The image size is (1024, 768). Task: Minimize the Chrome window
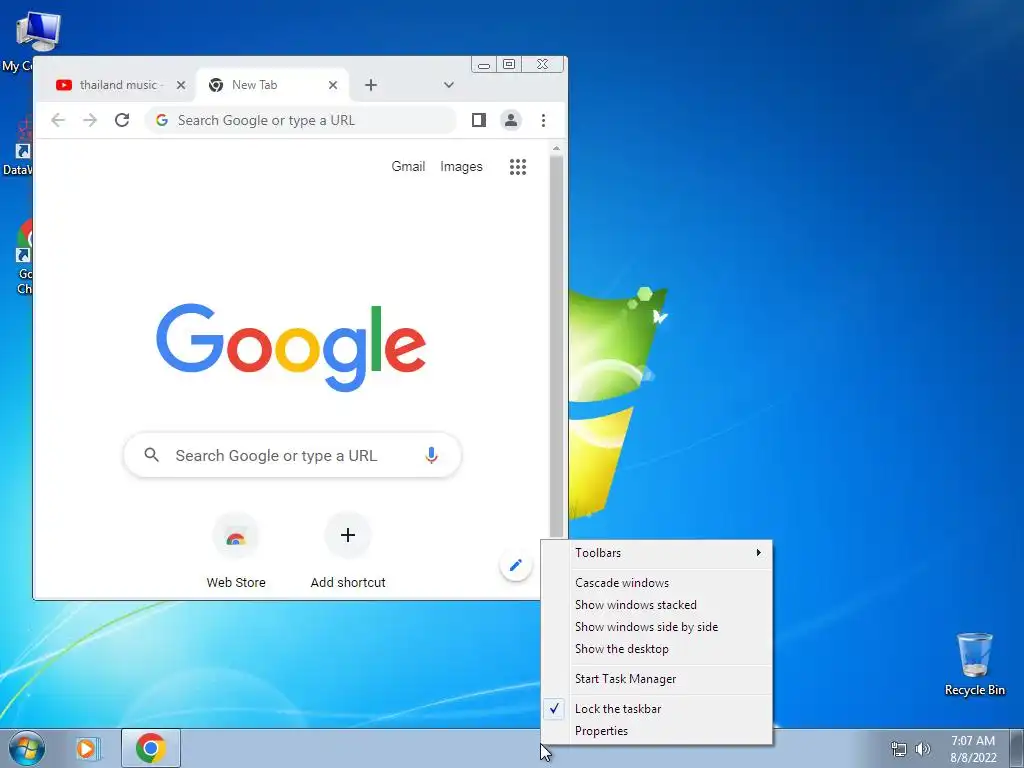[484, 65]
